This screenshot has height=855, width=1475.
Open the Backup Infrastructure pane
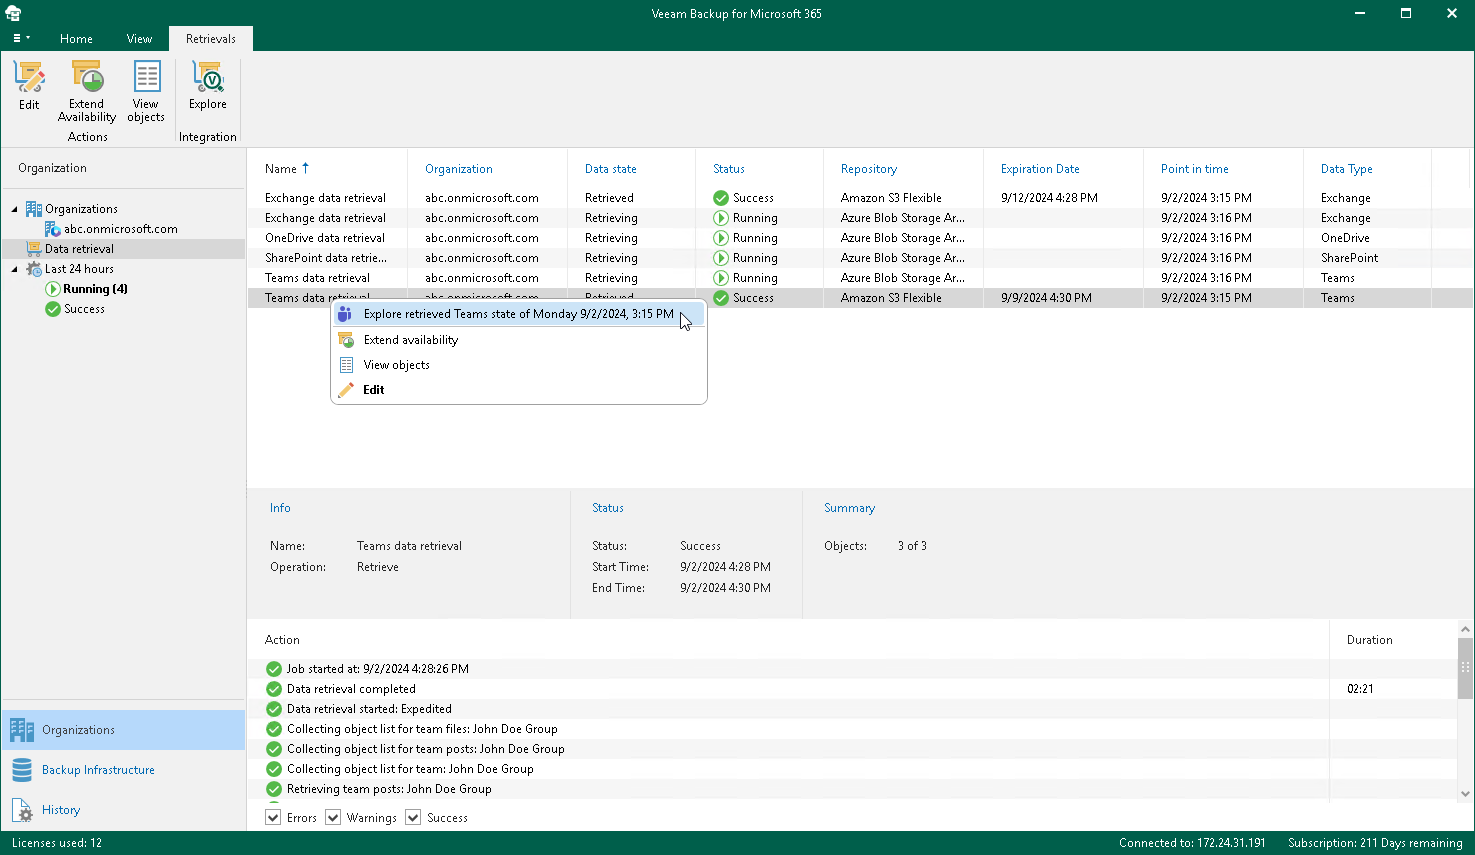[123, 770]
